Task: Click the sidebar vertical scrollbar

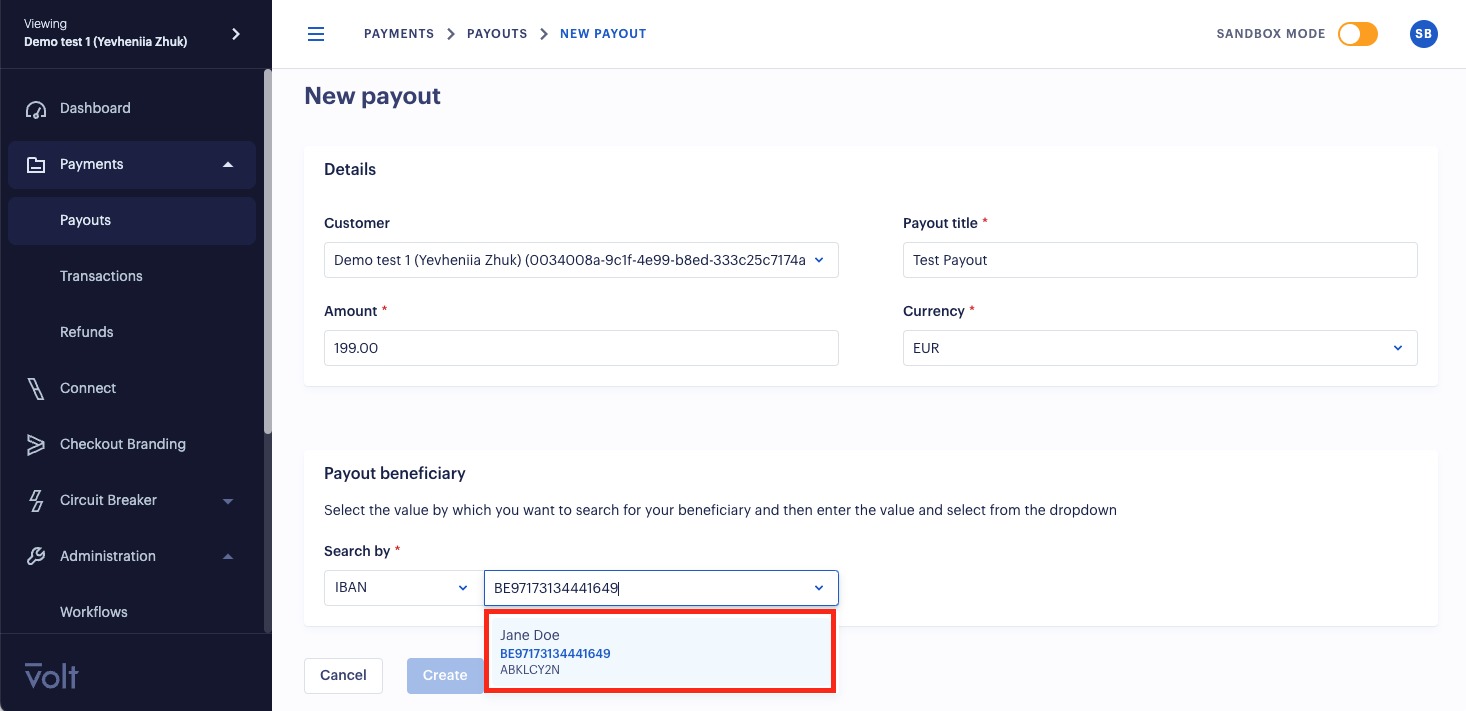Action: click(x=267, y=250)
